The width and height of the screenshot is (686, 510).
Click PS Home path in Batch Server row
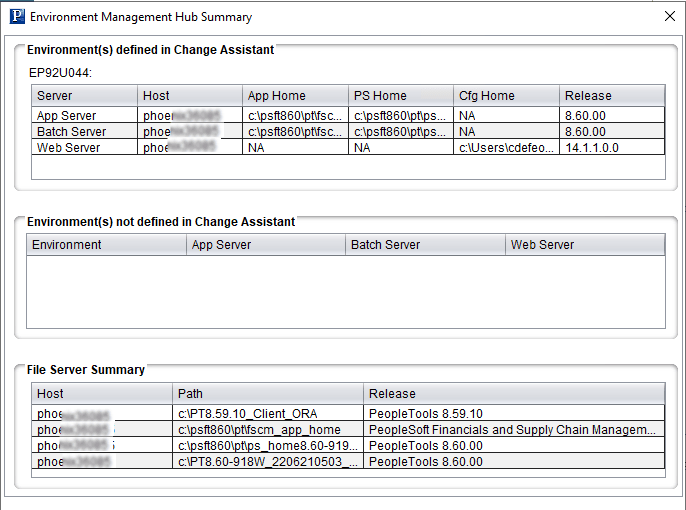pos(401,132)
